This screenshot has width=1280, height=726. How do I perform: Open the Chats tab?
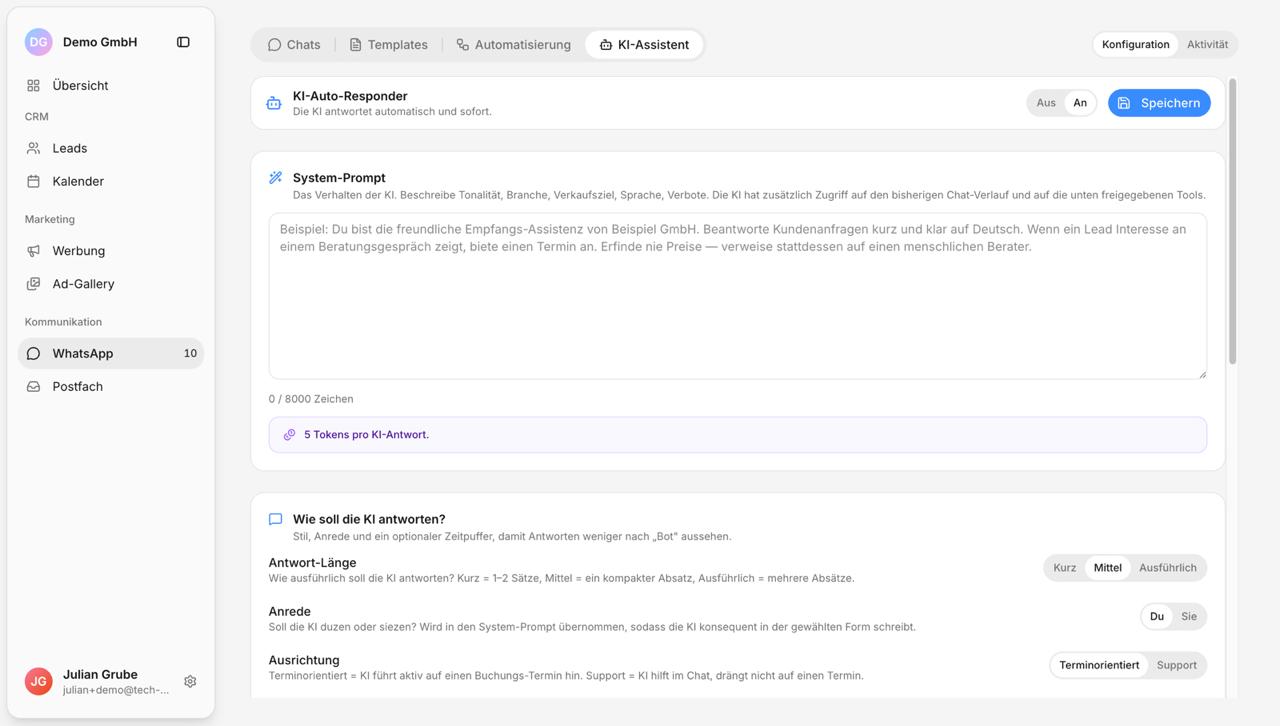(294, 45)
